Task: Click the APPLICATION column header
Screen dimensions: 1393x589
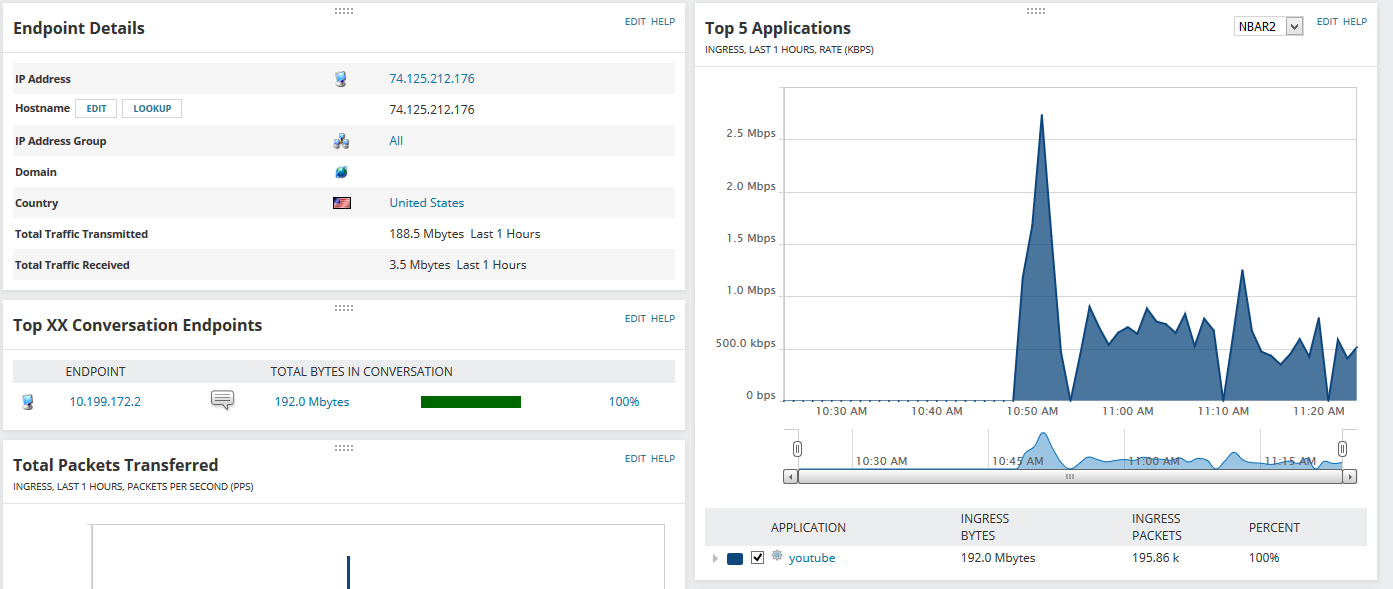Action: click(808, 527)
